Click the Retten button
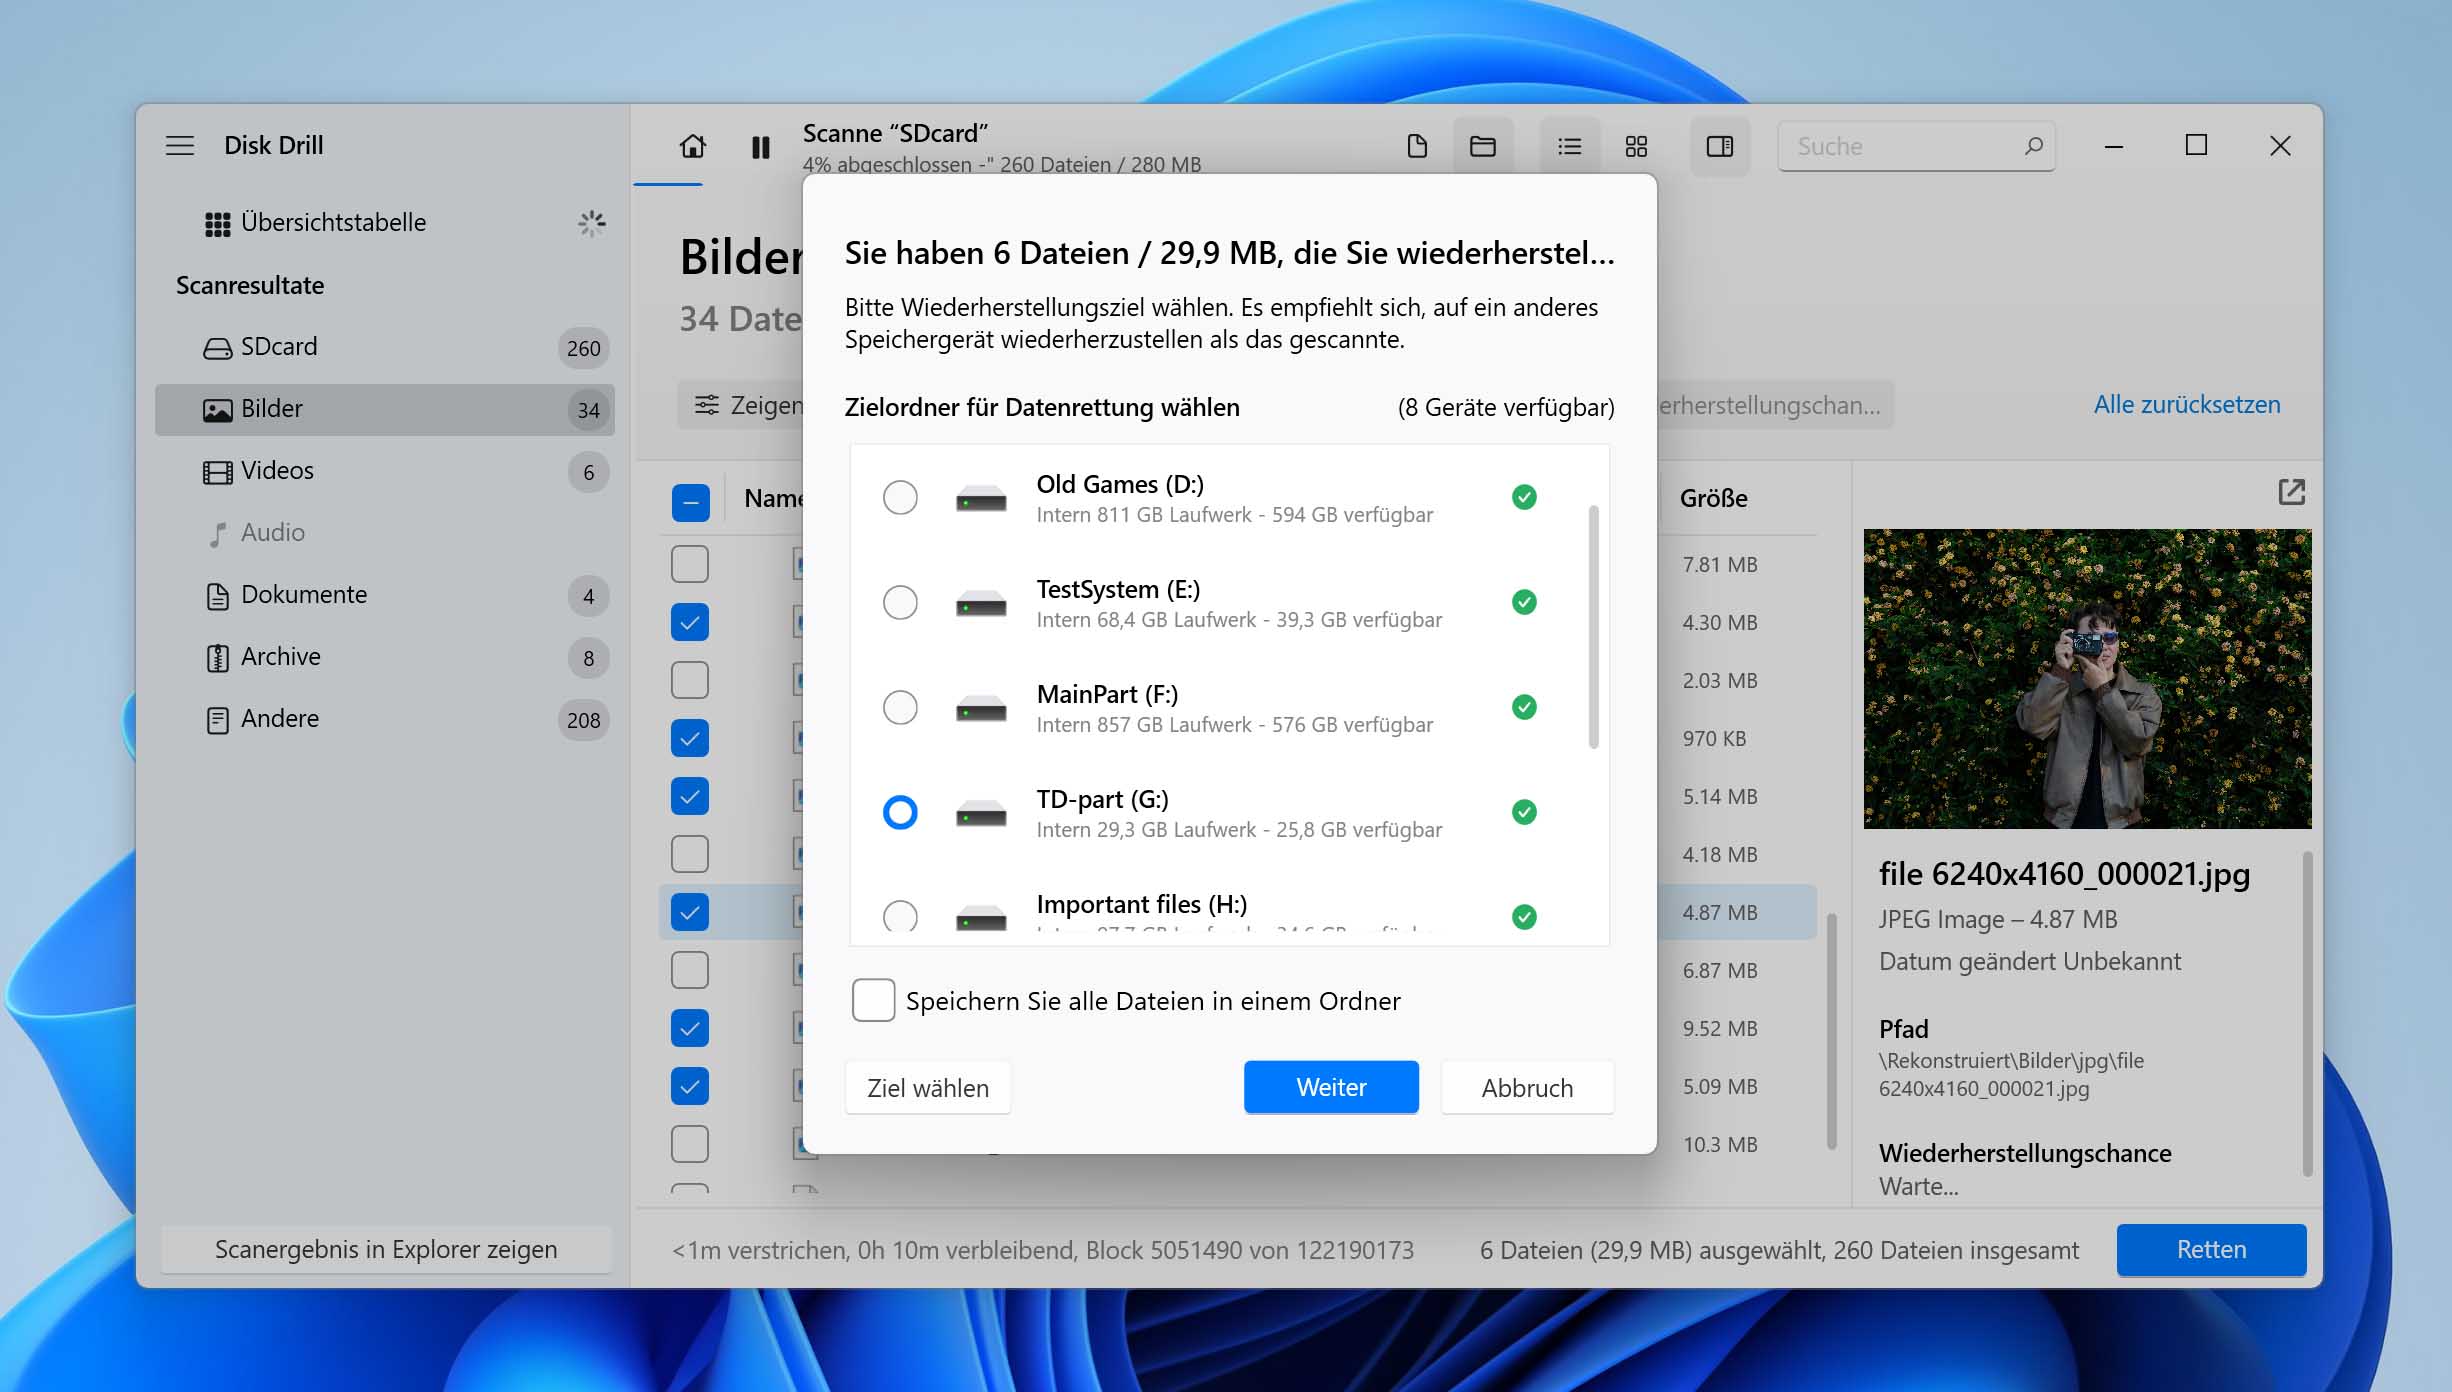 (2211, 1250)
